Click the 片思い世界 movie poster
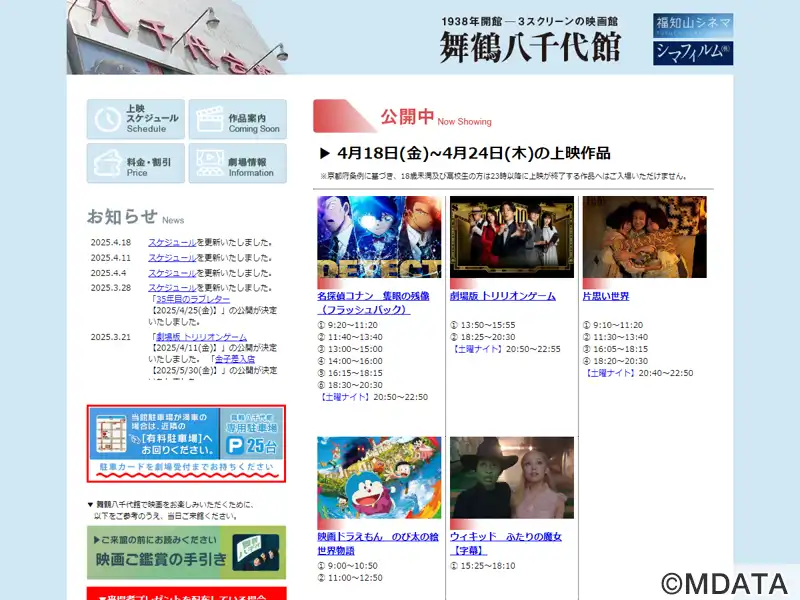This screenshot has height=600, width=800. coord(644,237)
